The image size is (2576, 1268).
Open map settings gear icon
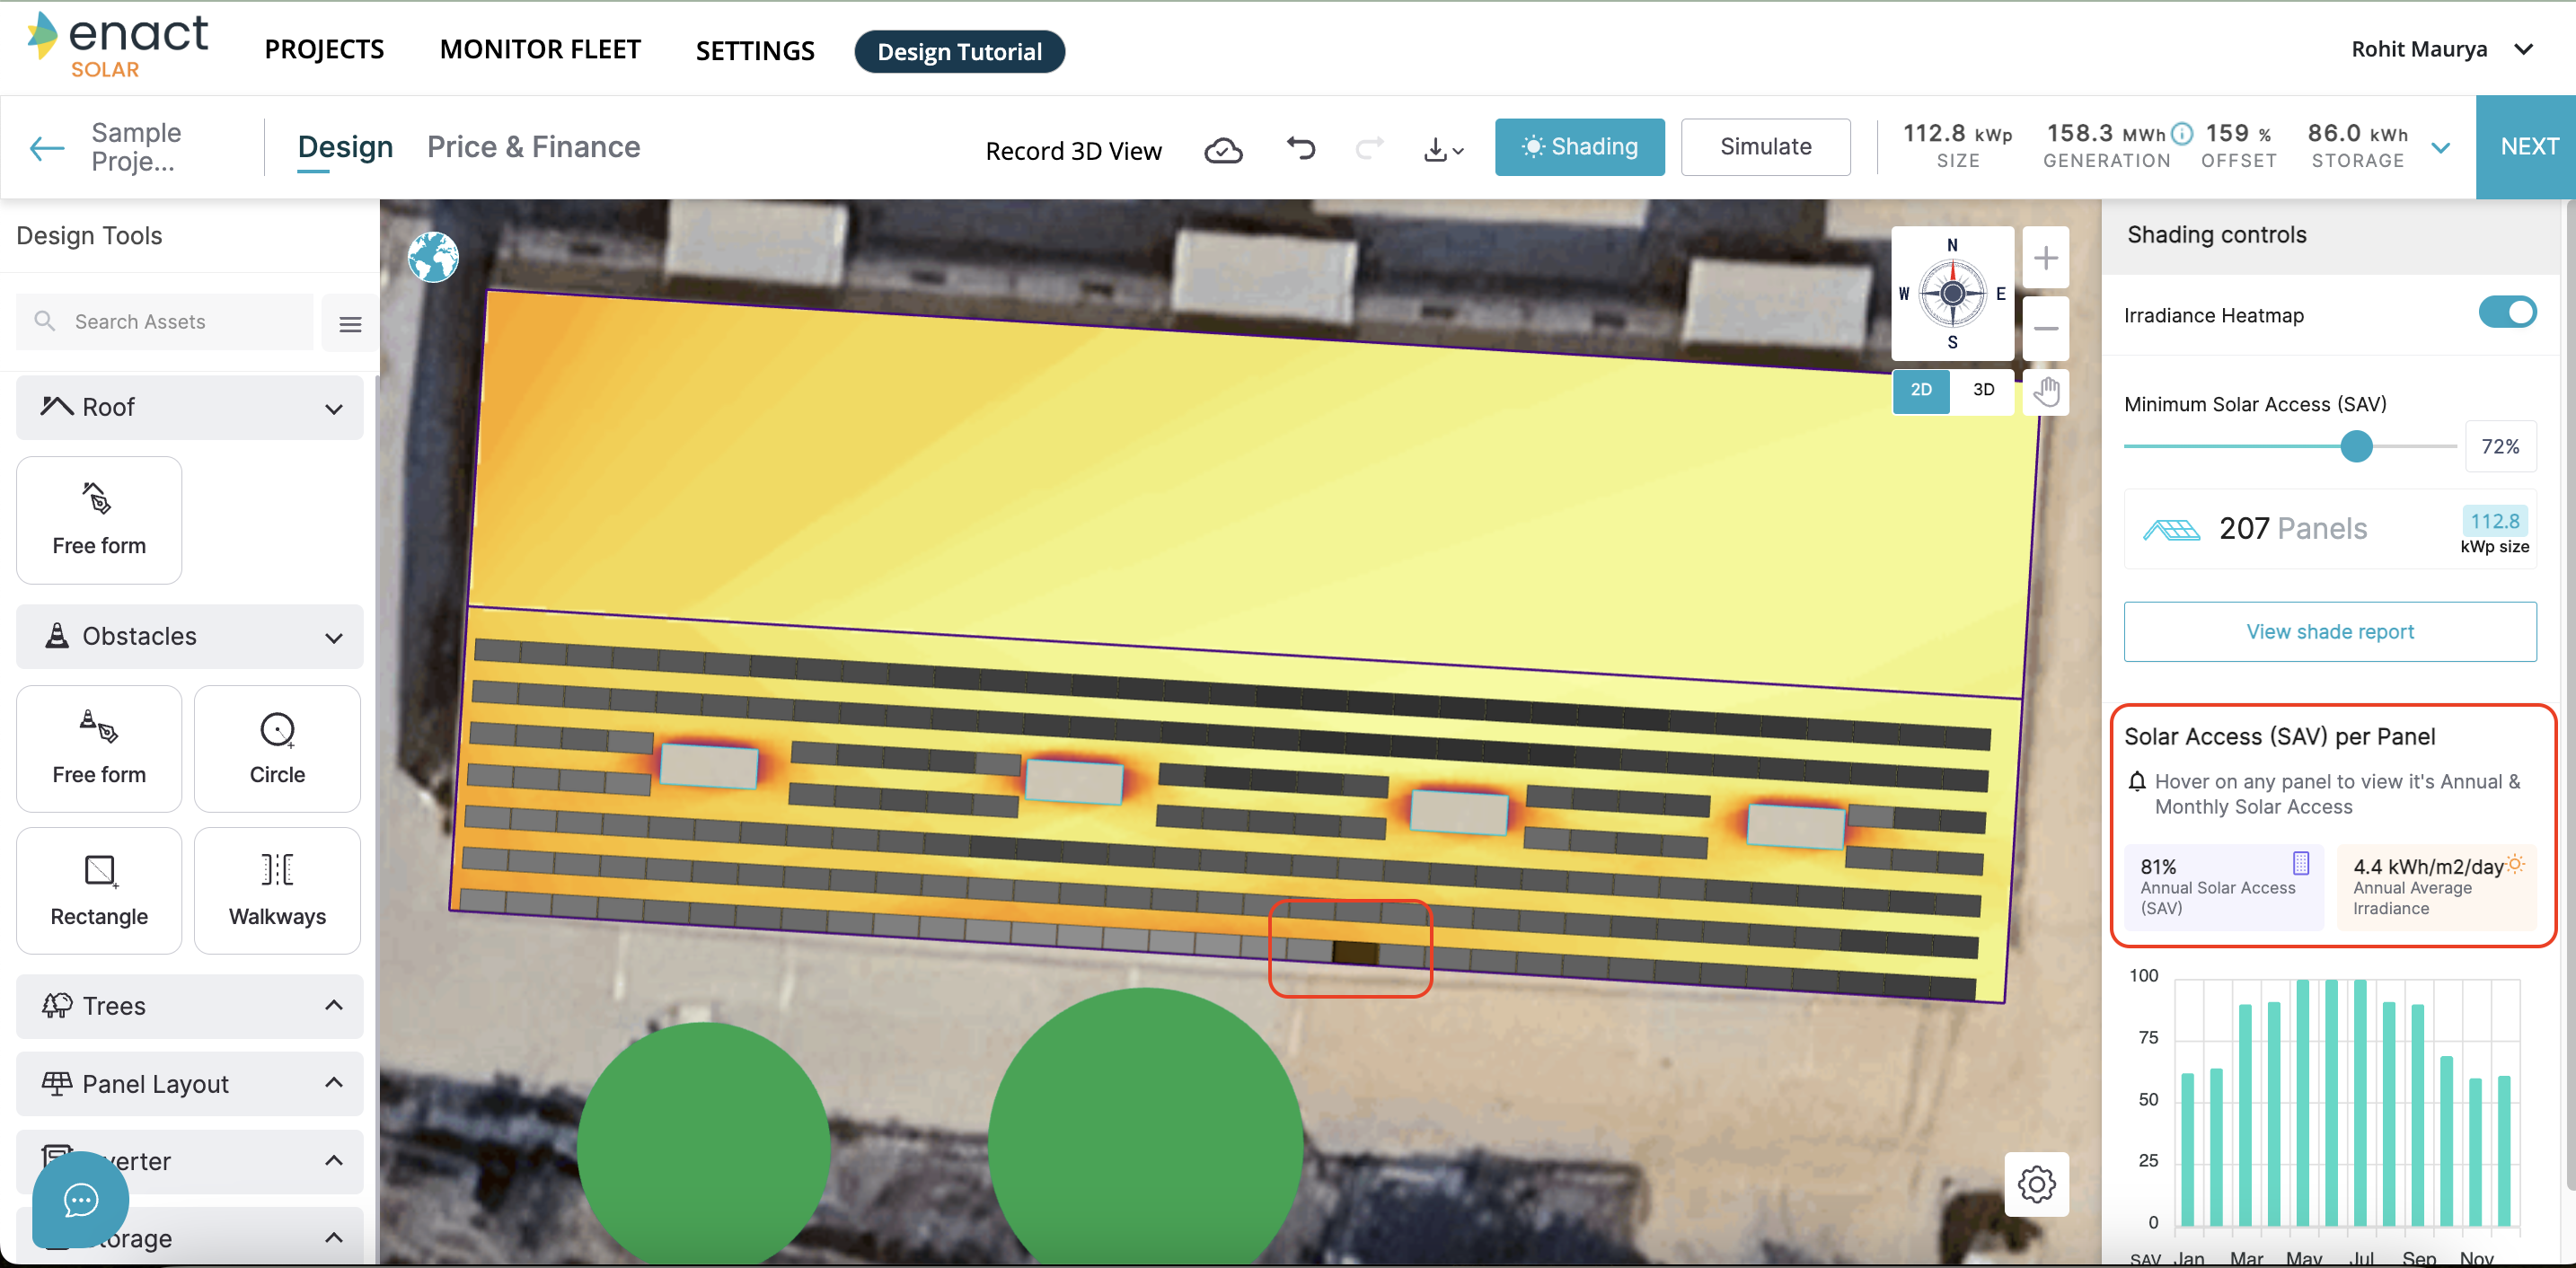(2036, 1184)
